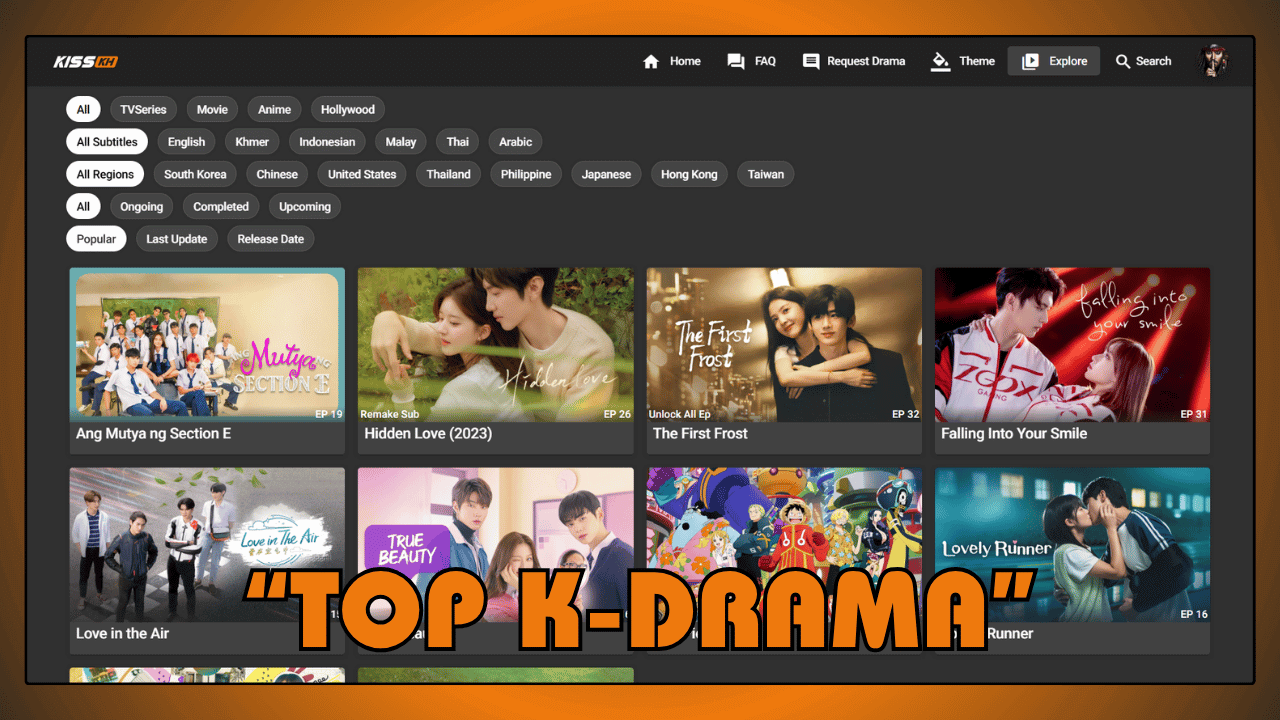The width and height of the screenshot is (1280, 720).
Task: Toggle the Ongoing status filter
Action: [141, 206]
